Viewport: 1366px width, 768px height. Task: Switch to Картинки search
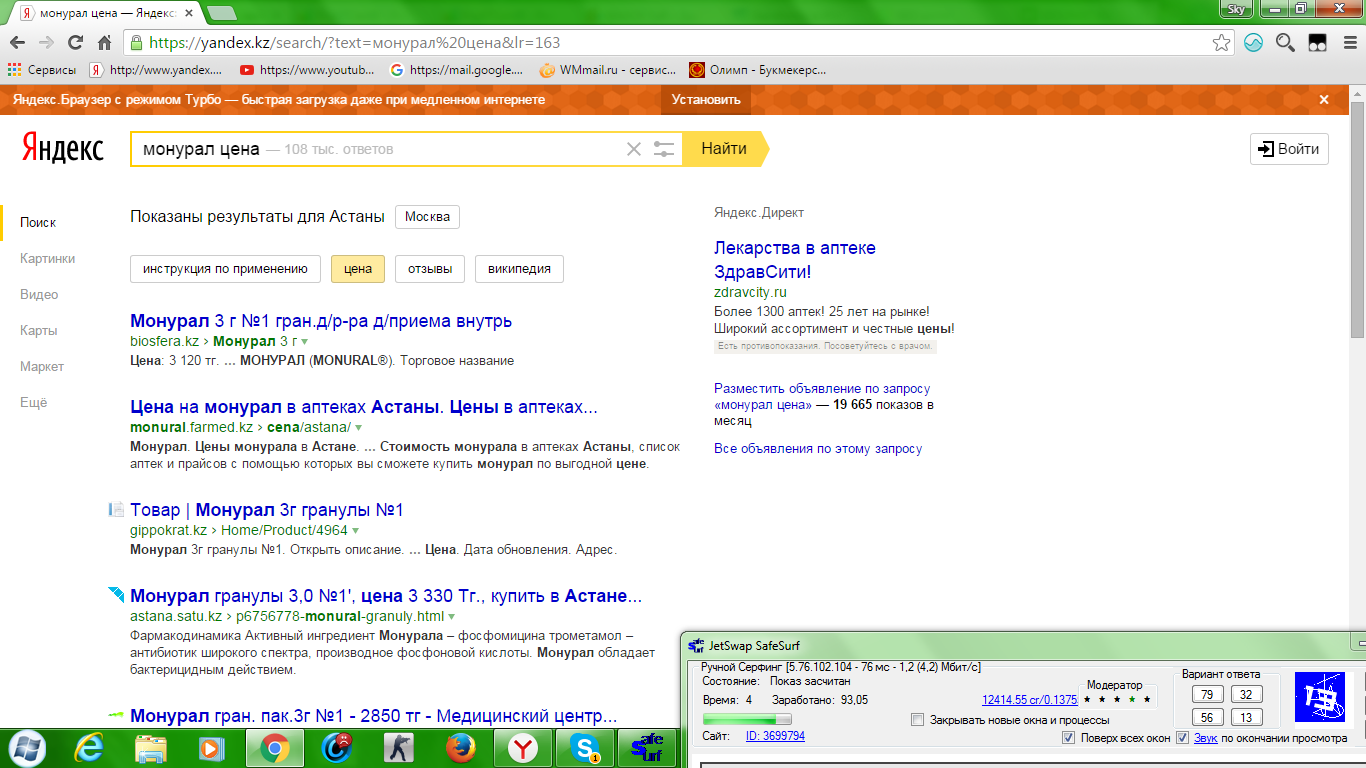(47, 258)
